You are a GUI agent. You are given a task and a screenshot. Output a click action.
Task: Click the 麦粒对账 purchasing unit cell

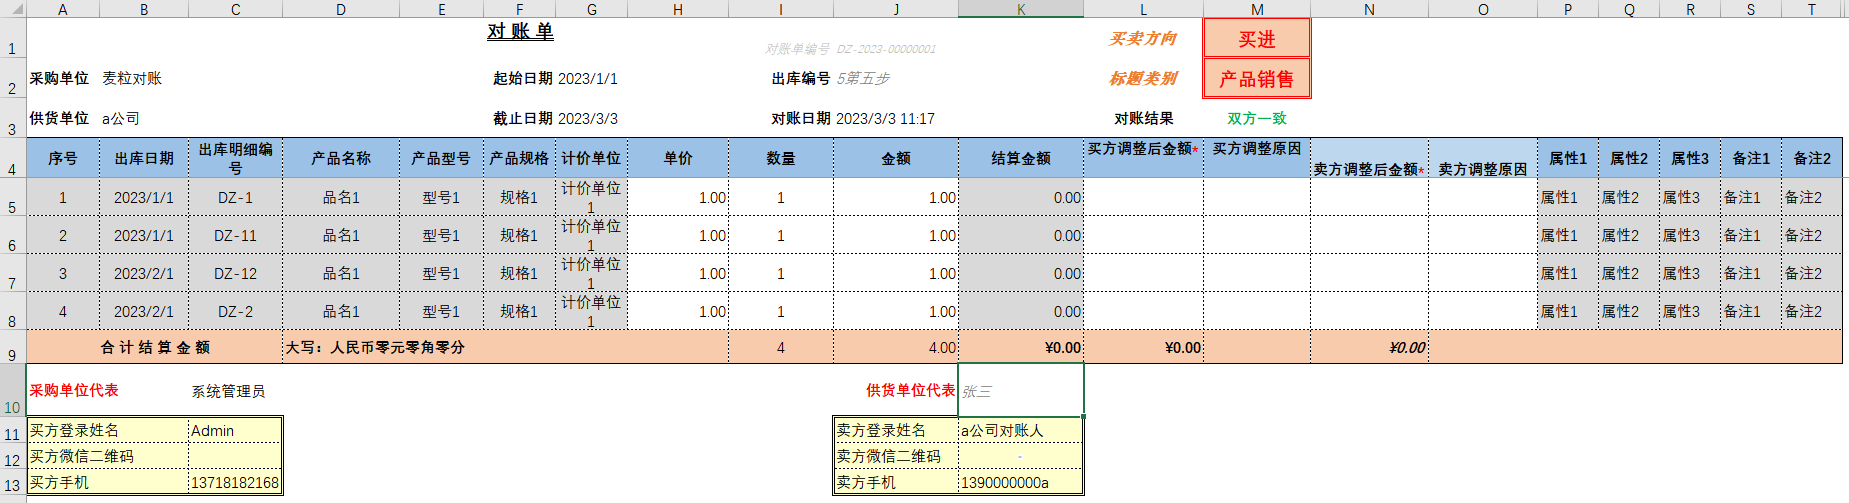(132, 79)
